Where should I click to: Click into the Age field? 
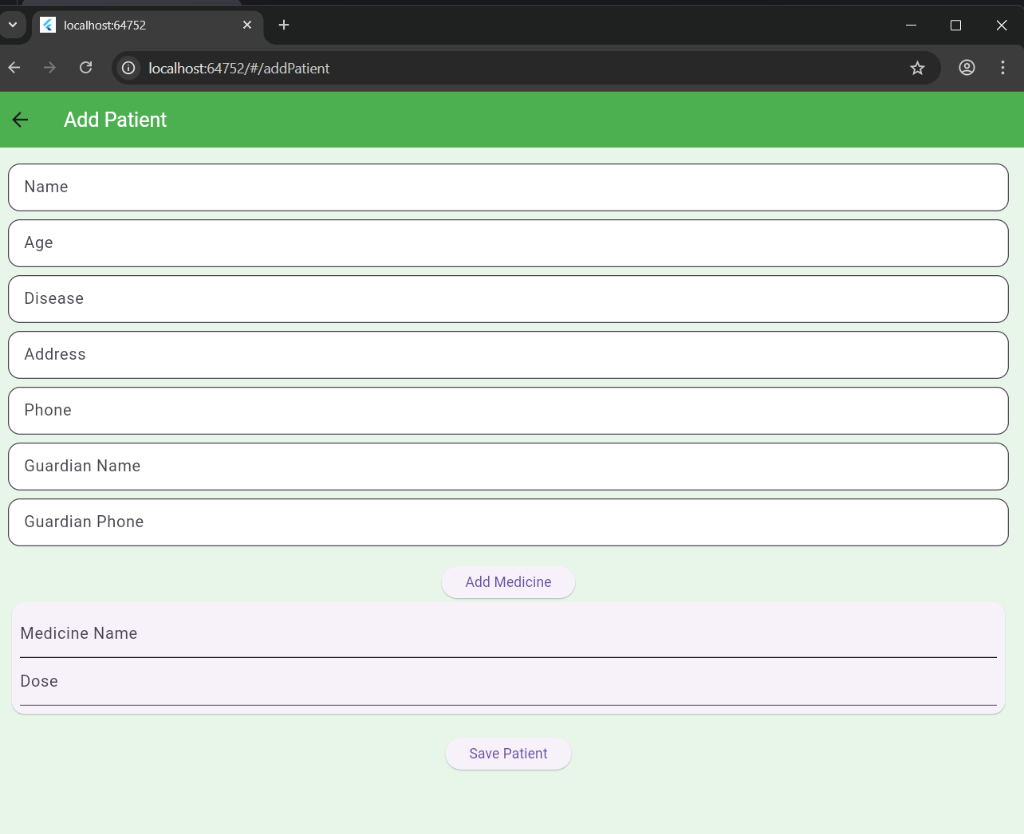(508, 243)
